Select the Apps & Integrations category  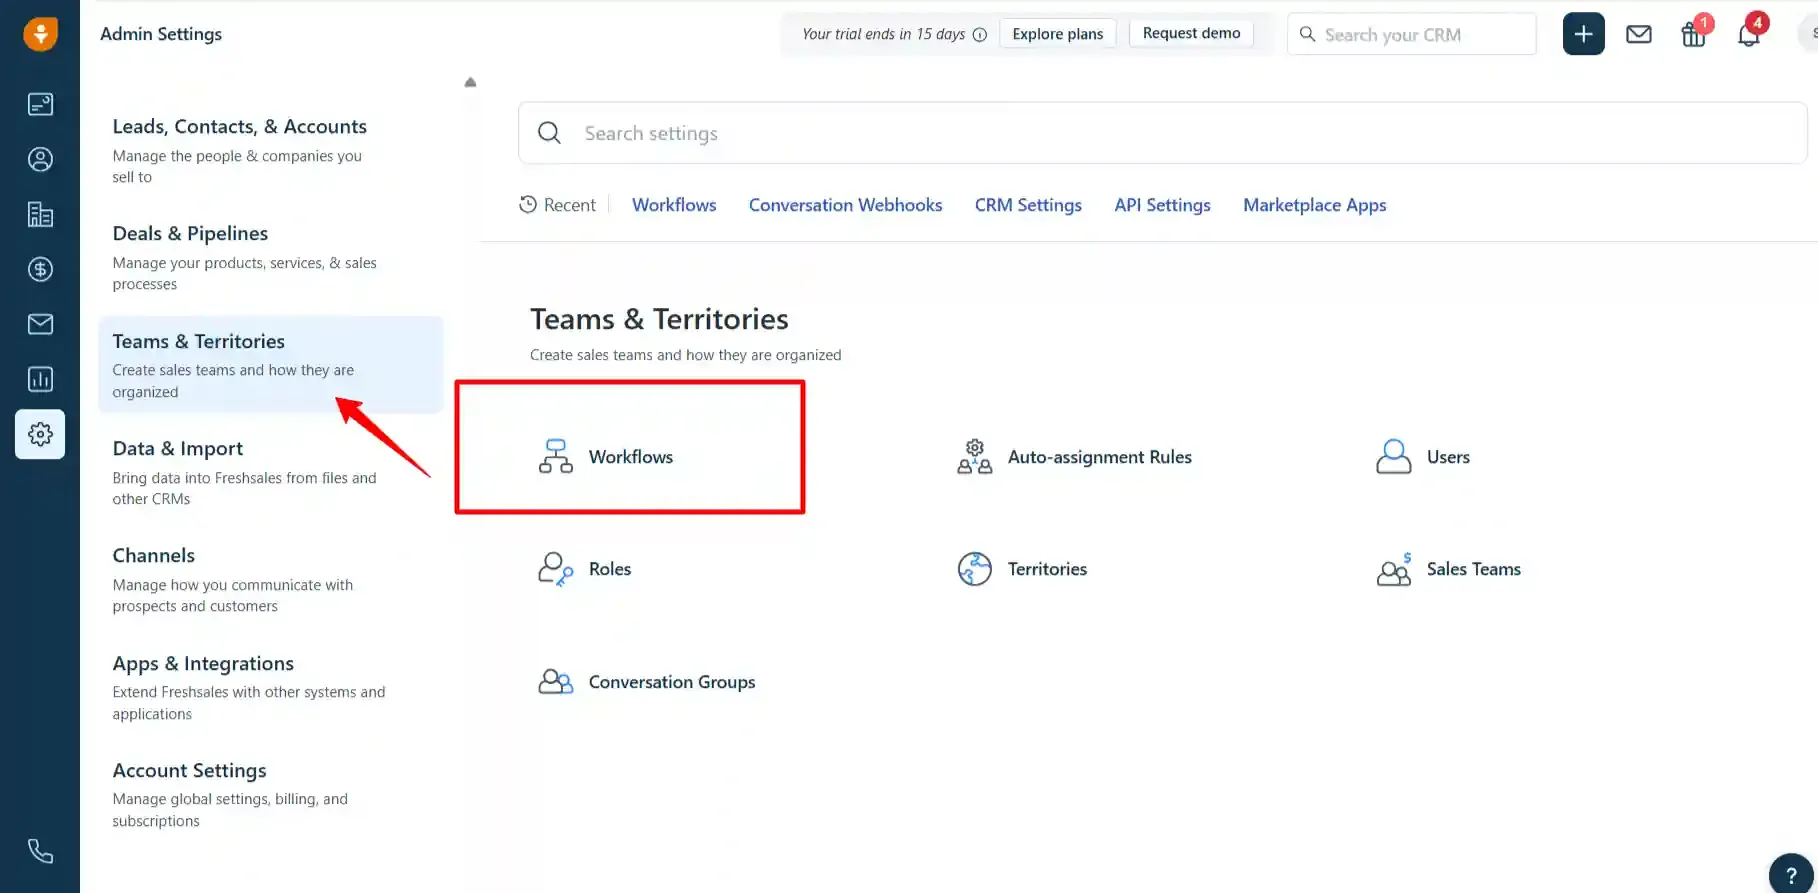270,687
